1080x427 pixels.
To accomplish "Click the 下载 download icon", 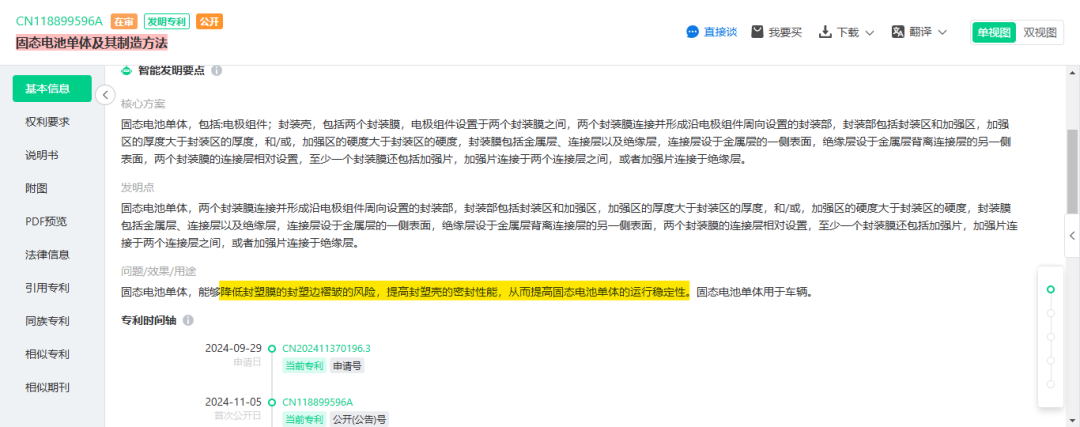I will tap(825, 32).
